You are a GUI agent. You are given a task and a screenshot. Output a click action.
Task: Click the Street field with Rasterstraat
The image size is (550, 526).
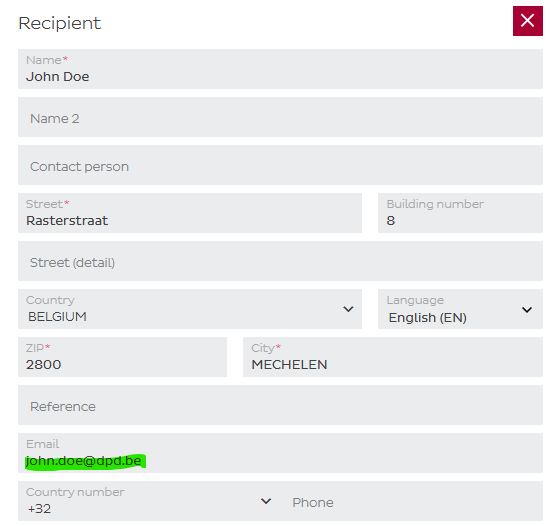[x=190, y=213]
